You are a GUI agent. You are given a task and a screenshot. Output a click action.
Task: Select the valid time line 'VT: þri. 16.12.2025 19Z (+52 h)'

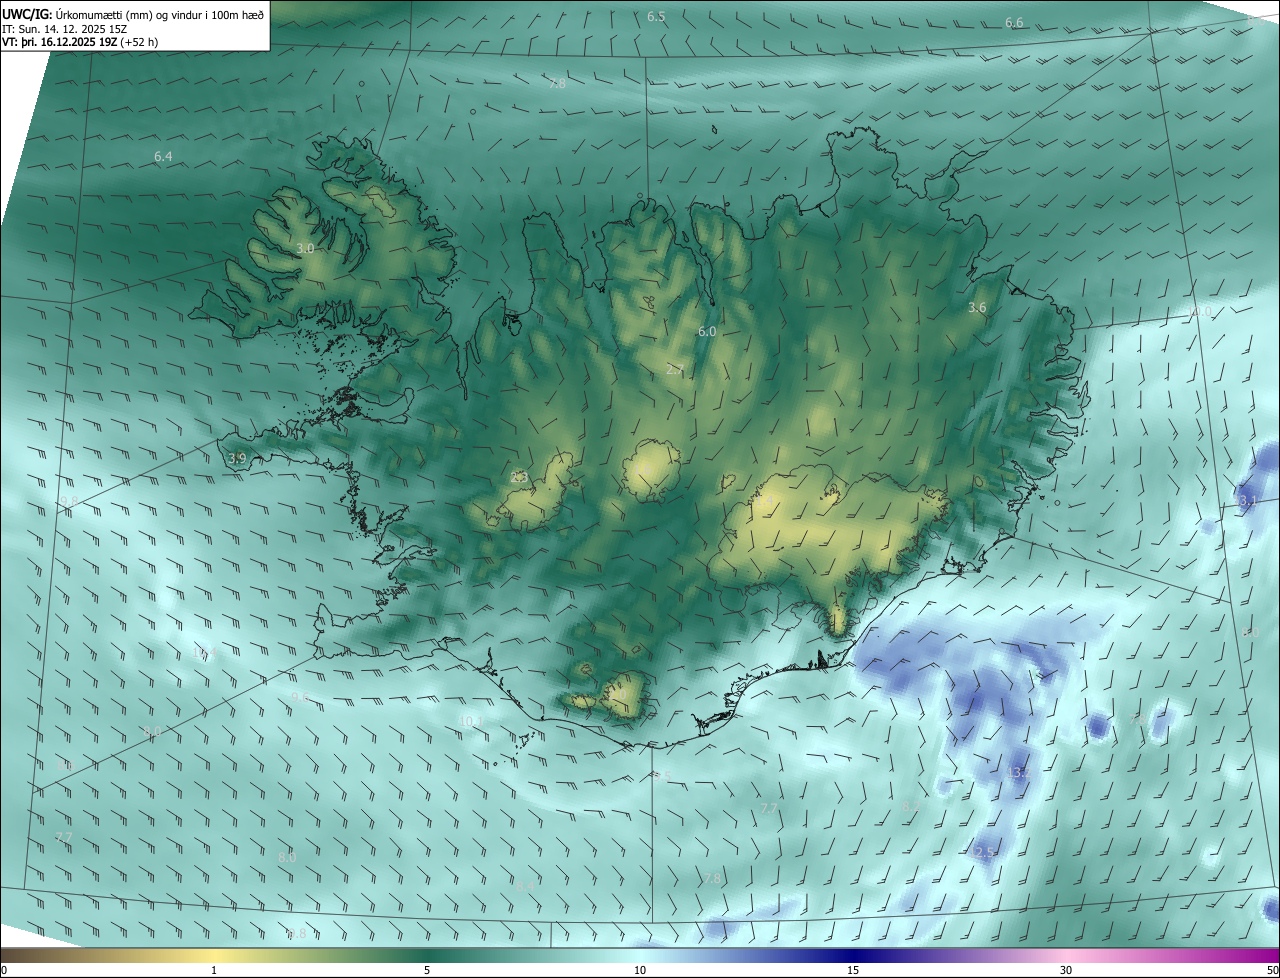pos(80,42)
